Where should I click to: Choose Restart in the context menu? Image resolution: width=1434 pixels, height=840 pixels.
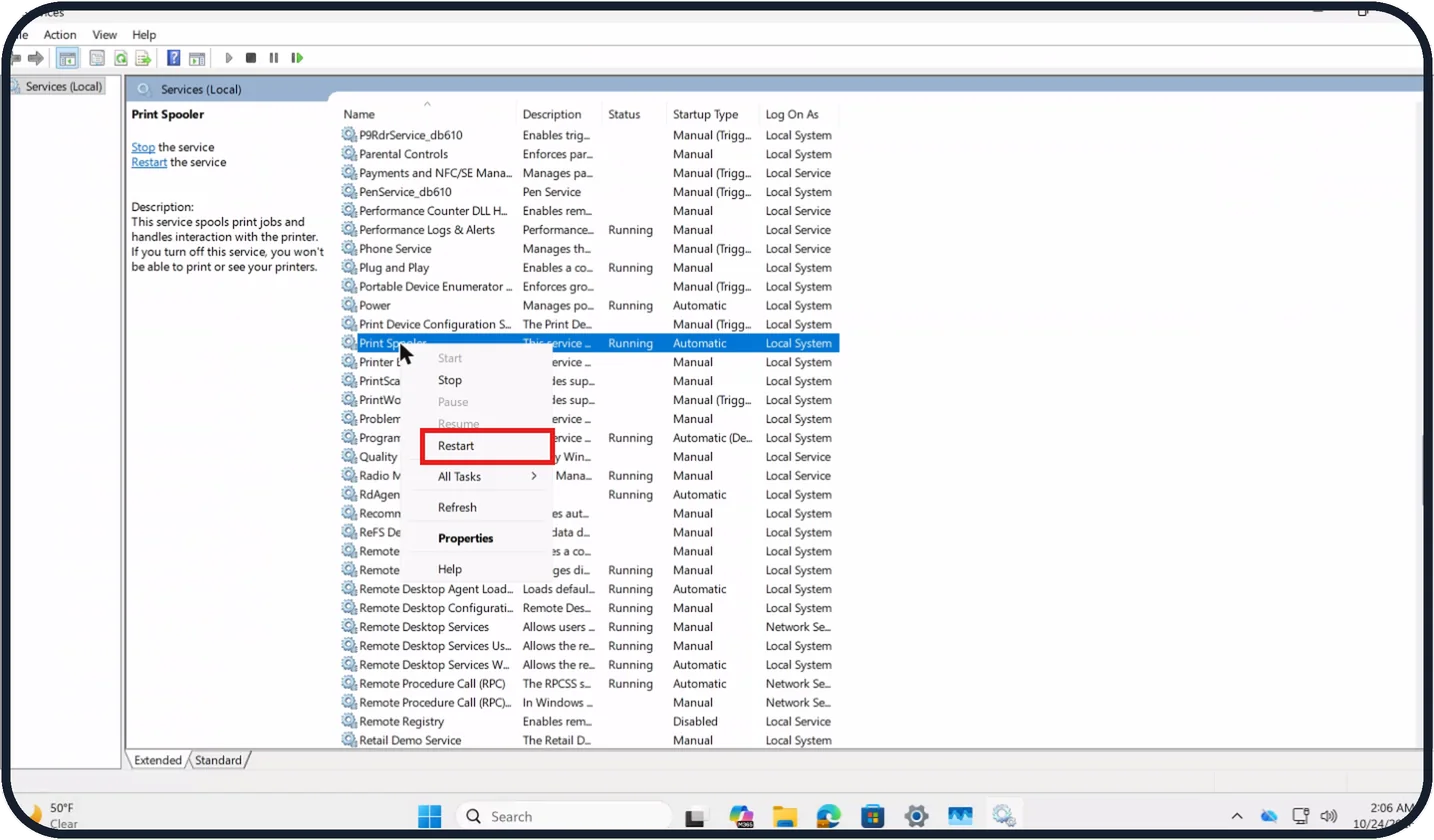pyautogui.click(x=477, y=446)
